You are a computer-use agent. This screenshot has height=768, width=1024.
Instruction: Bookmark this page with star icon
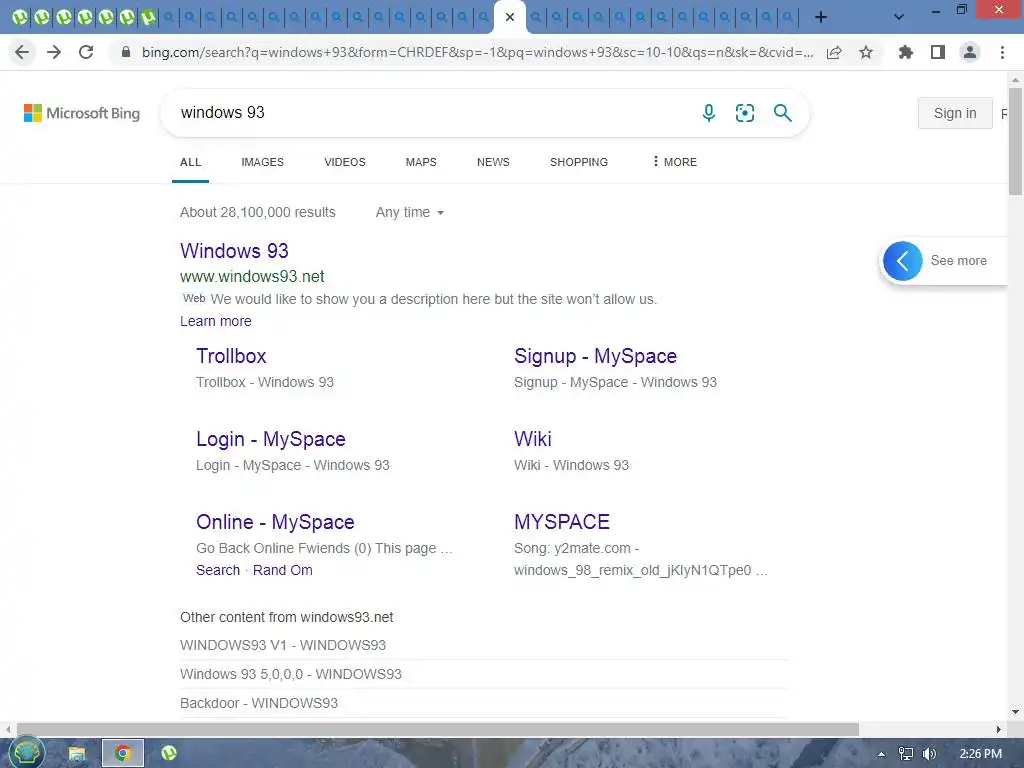[x=866, y=52]
